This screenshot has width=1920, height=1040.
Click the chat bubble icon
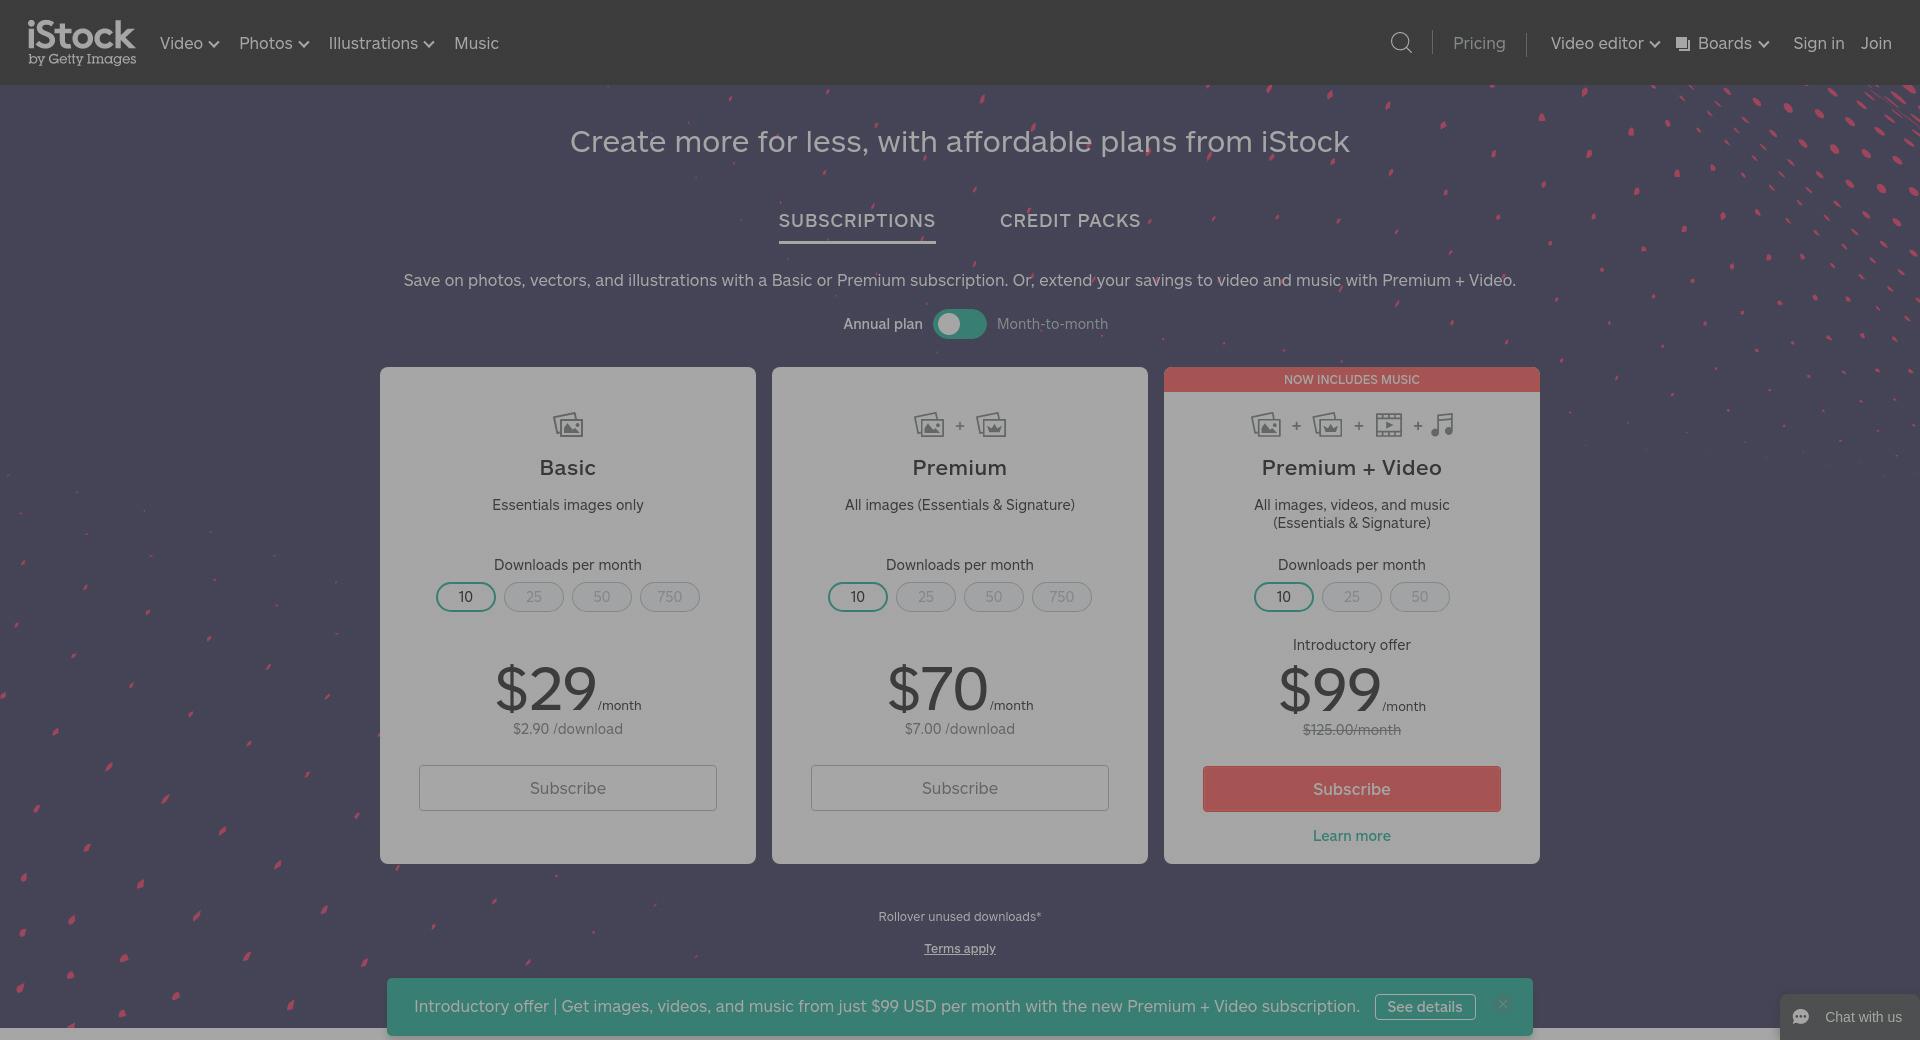tap(1801, 1017)
